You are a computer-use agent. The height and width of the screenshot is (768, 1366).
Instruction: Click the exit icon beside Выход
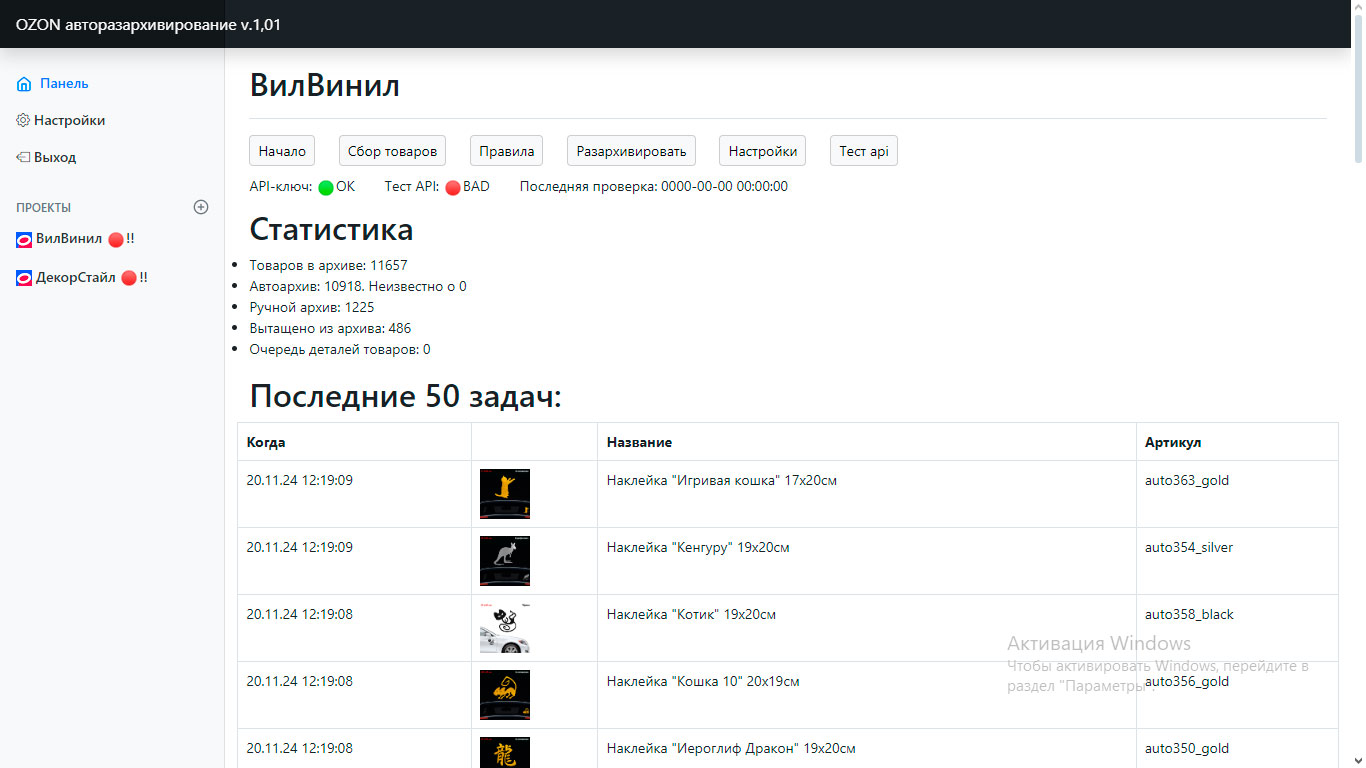[x=23, y=157]
